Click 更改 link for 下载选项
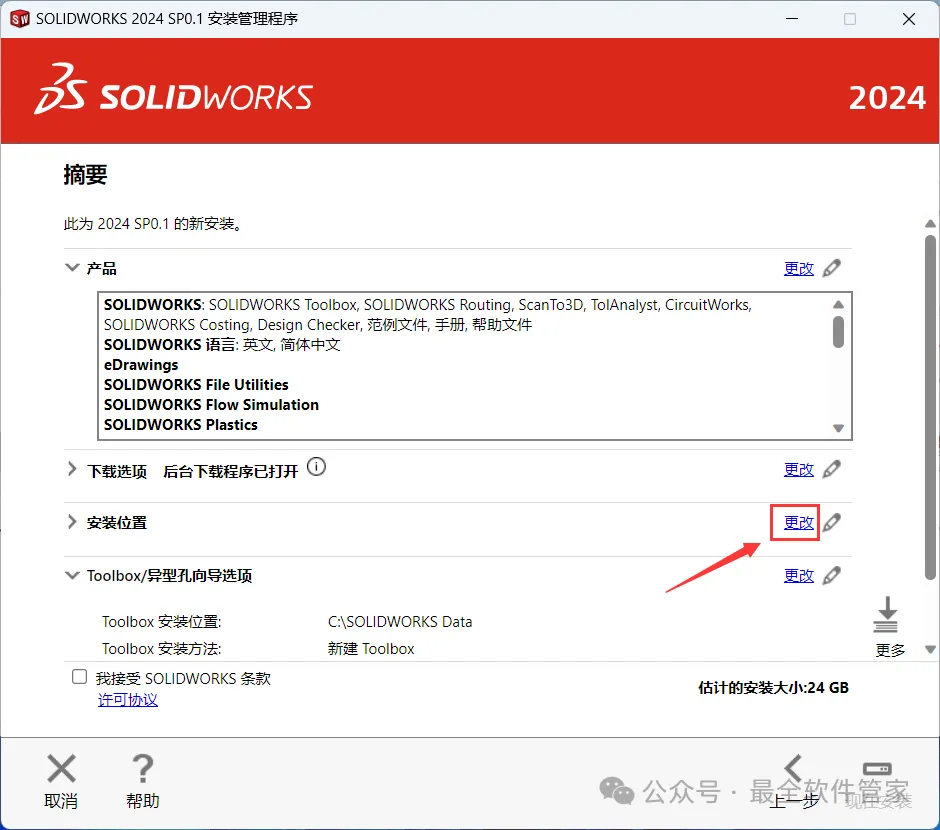This screenshot has width=940, height=830. 799,469
